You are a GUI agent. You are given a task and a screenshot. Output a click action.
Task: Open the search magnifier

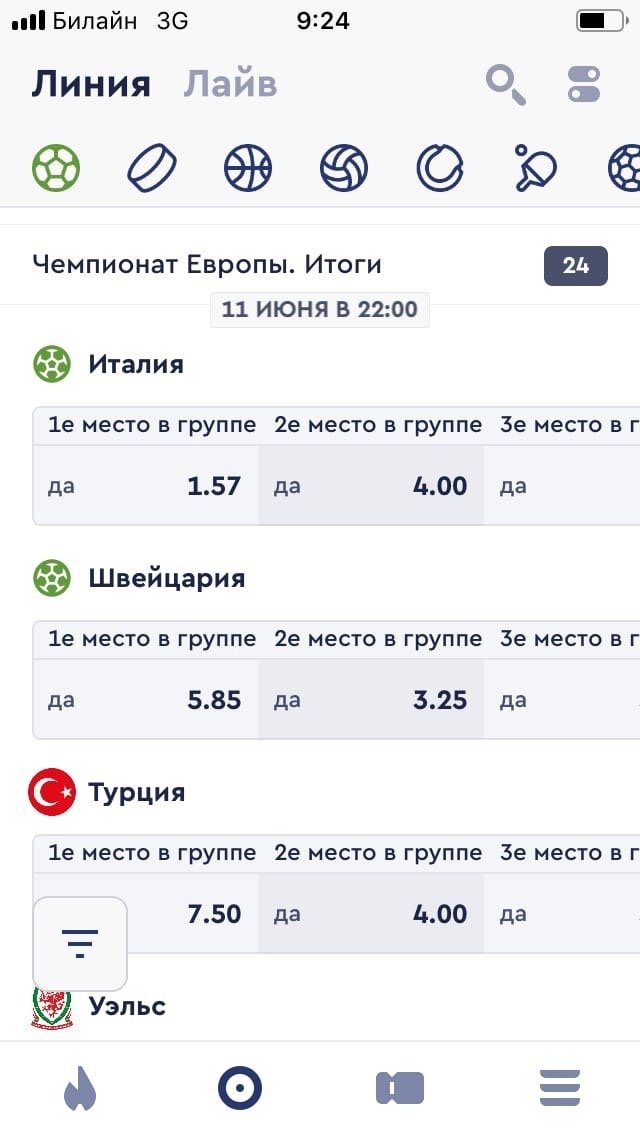[506, 84]
